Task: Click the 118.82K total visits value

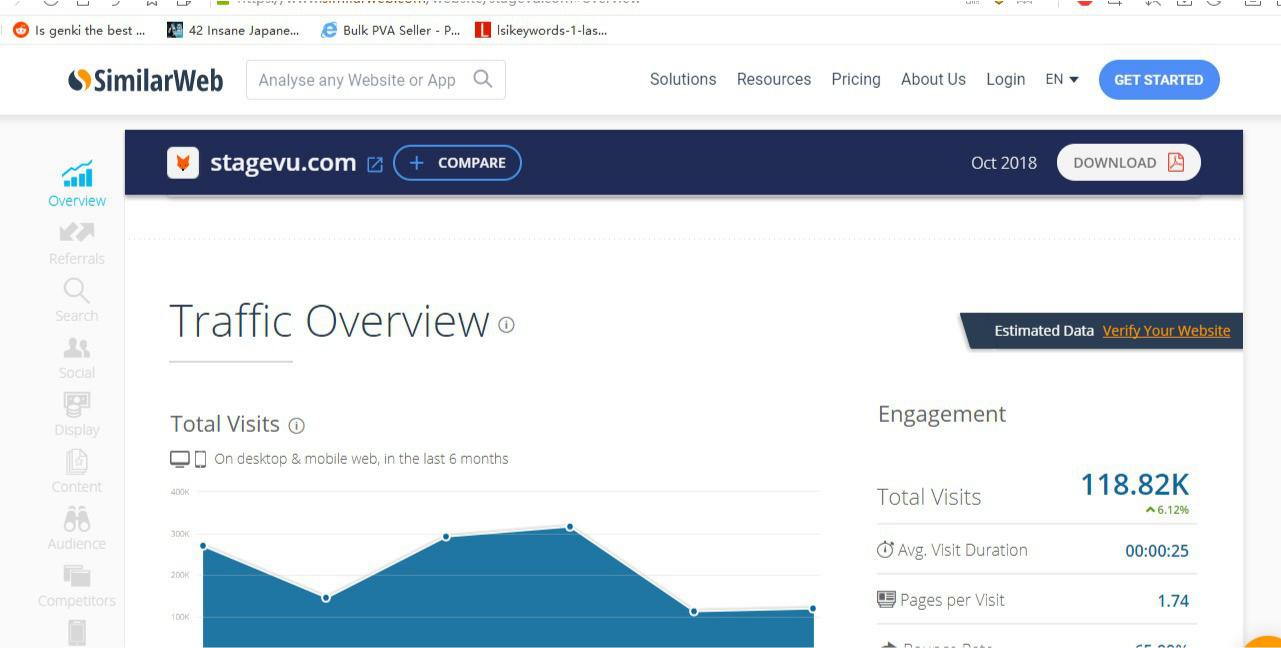Action: click(1135, 485)
